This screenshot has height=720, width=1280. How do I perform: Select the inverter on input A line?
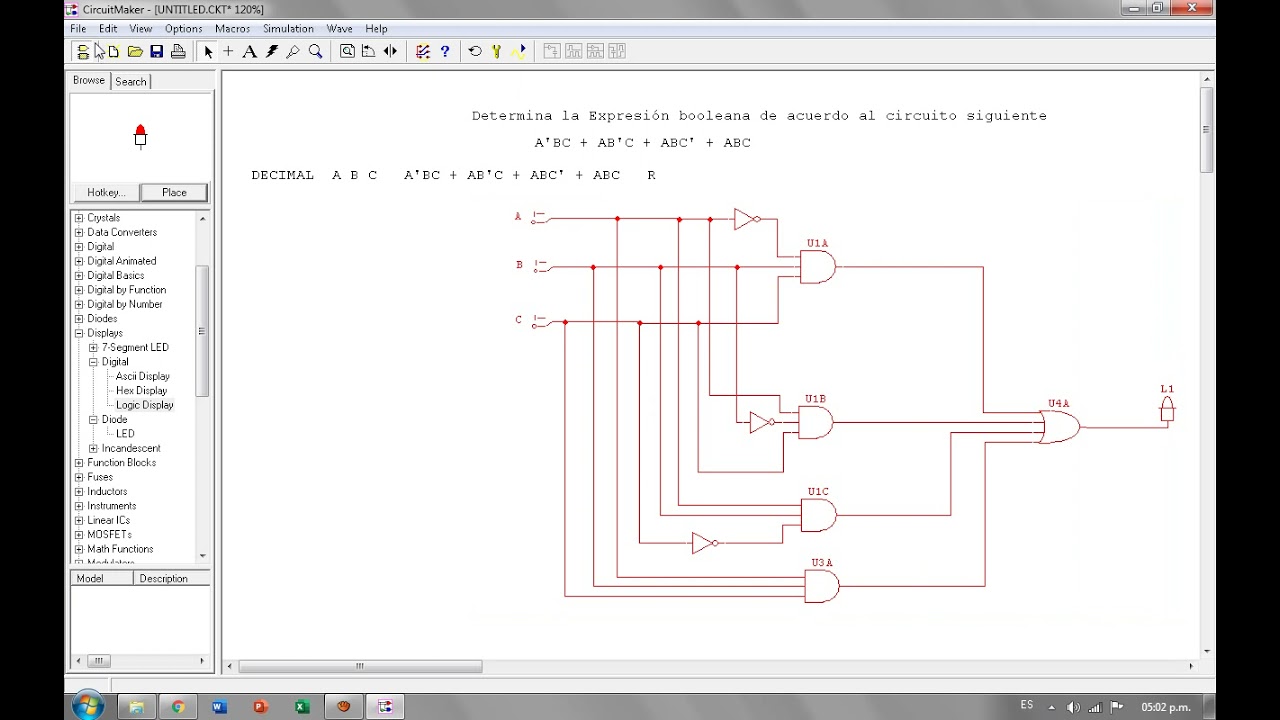click(747, 219)
